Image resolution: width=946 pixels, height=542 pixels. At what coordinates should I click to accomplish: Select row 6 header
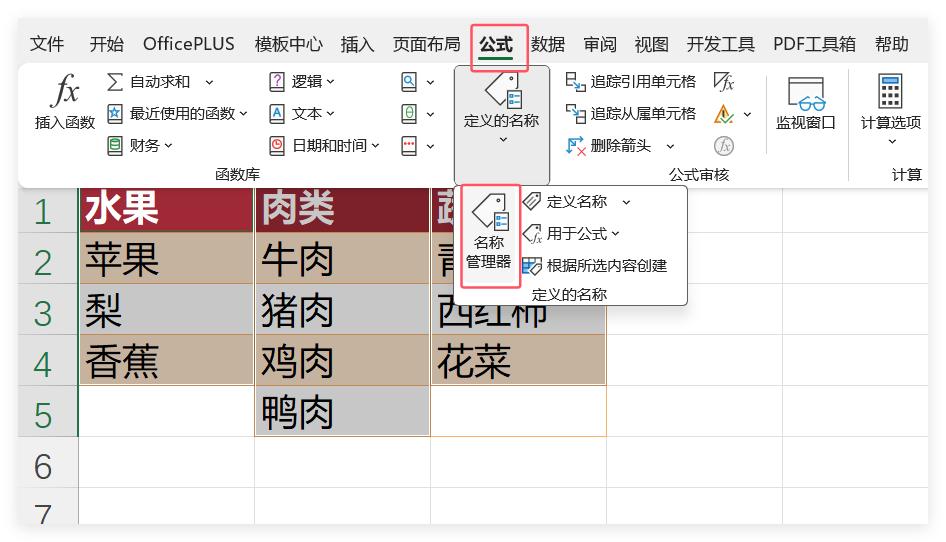pyautogui.click(x=48, y=462)
